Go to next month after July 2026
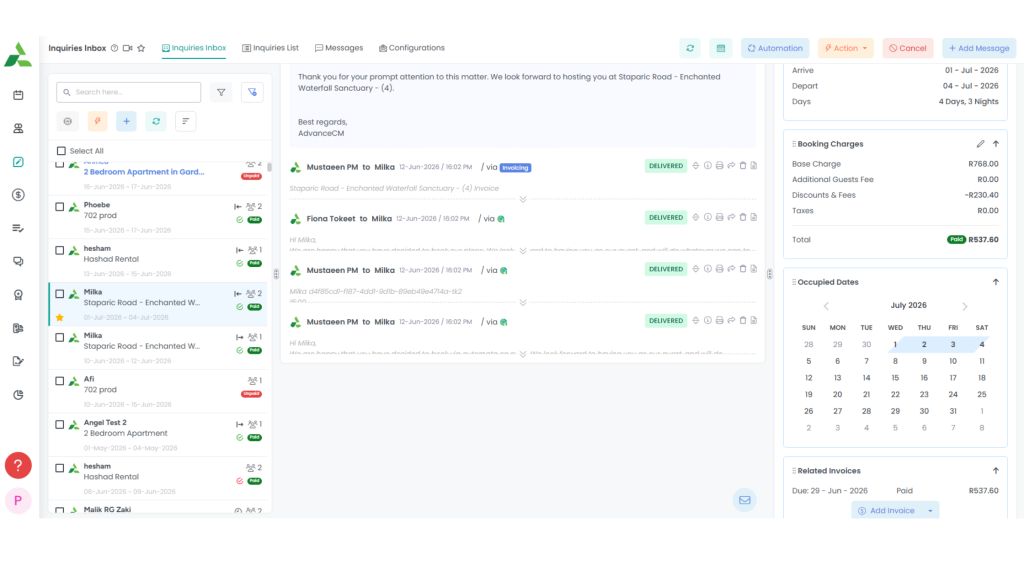Image resolution: width=1024 pixels, height=576 pixels. point(965,306)
